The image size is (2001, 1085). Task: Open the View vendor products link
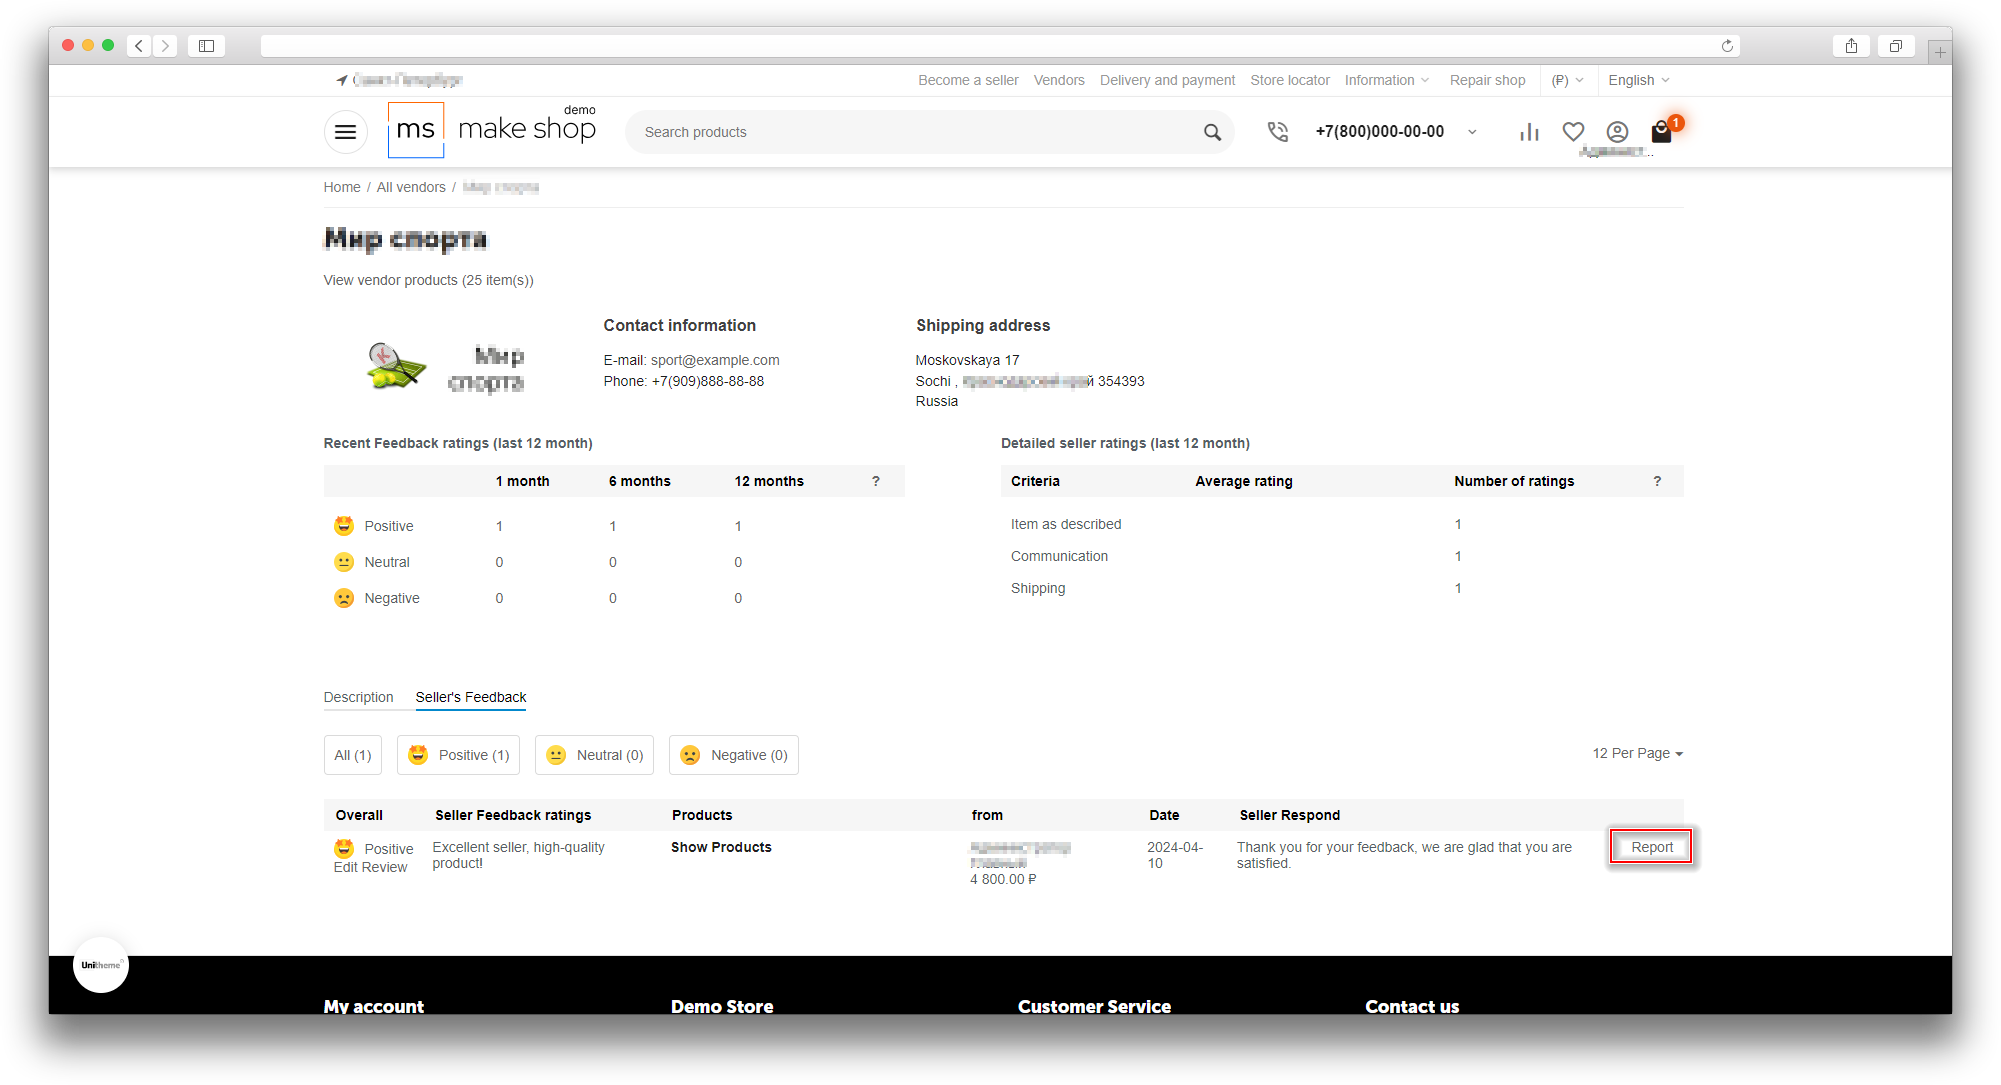pos(428,280)
